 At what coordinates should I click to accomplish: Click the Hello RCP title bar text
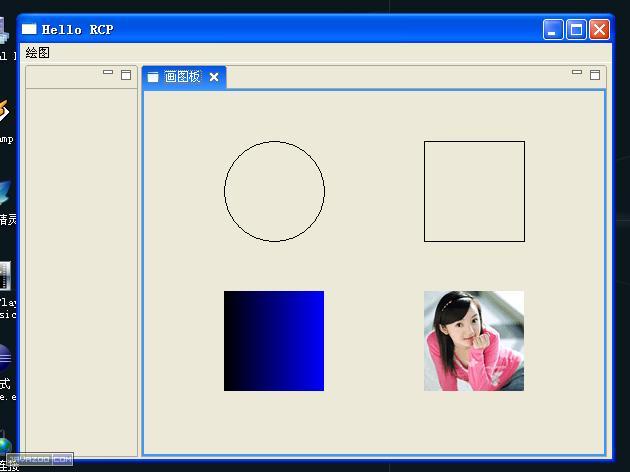coord(77,30)
